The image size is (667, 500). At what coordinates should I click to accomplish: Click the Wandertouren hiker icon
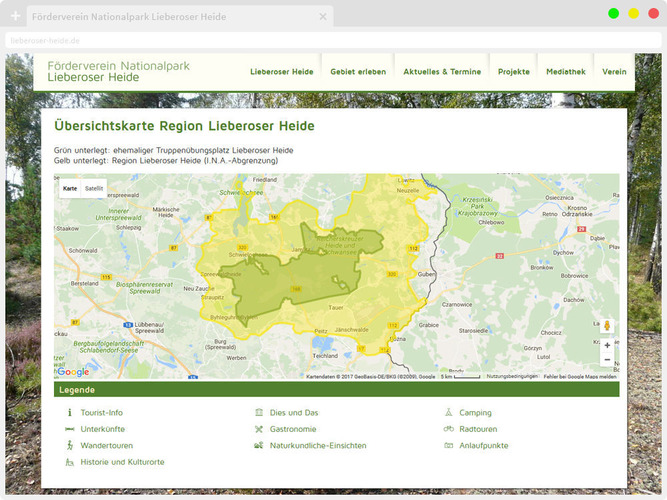[69, 446]
